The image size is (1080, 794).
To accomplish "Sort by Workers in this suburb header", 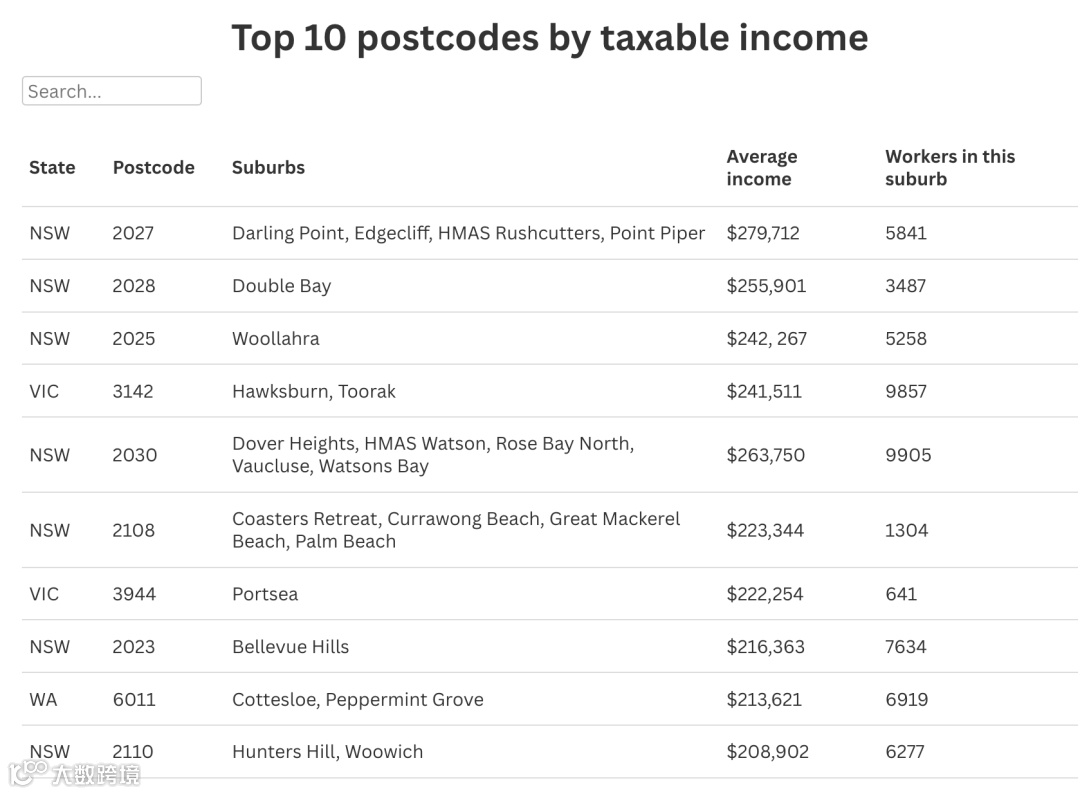I will 950,167.
